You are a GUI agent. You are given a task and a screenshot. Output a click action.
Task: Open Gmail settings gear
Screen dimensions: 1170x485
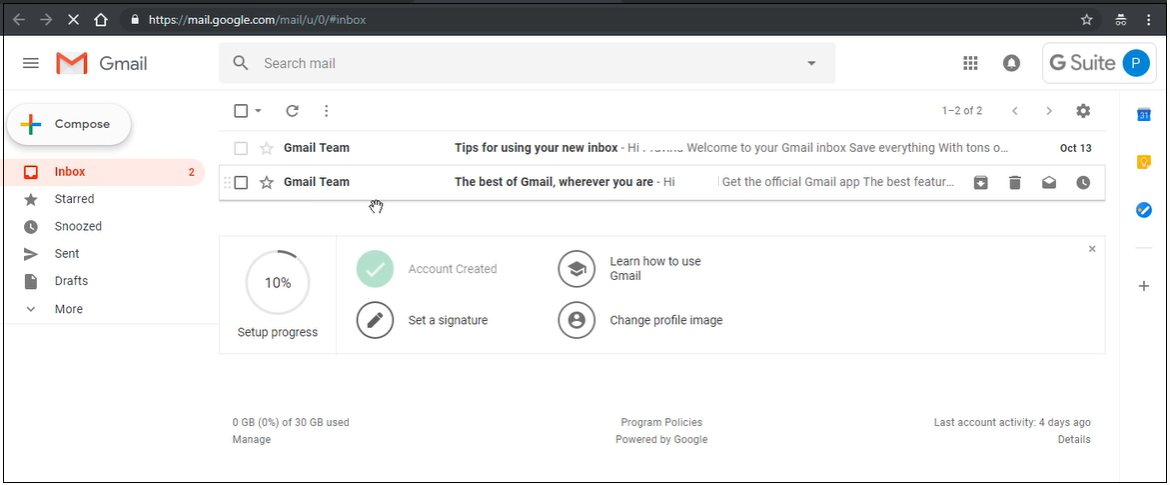point(1083,111)
